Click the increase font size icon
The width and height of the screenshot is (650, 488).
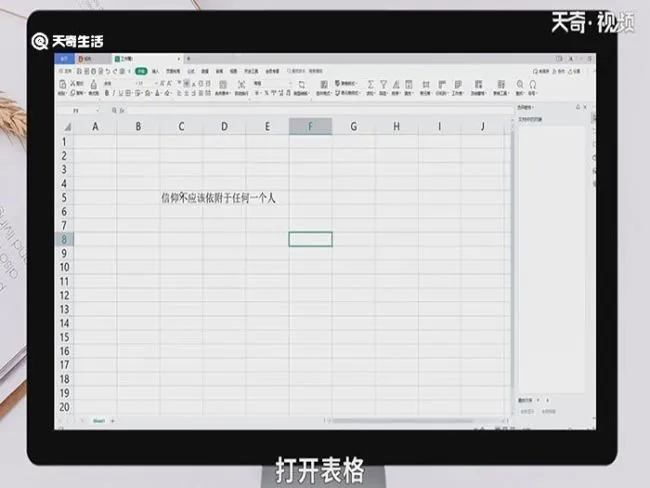(162, 83)
